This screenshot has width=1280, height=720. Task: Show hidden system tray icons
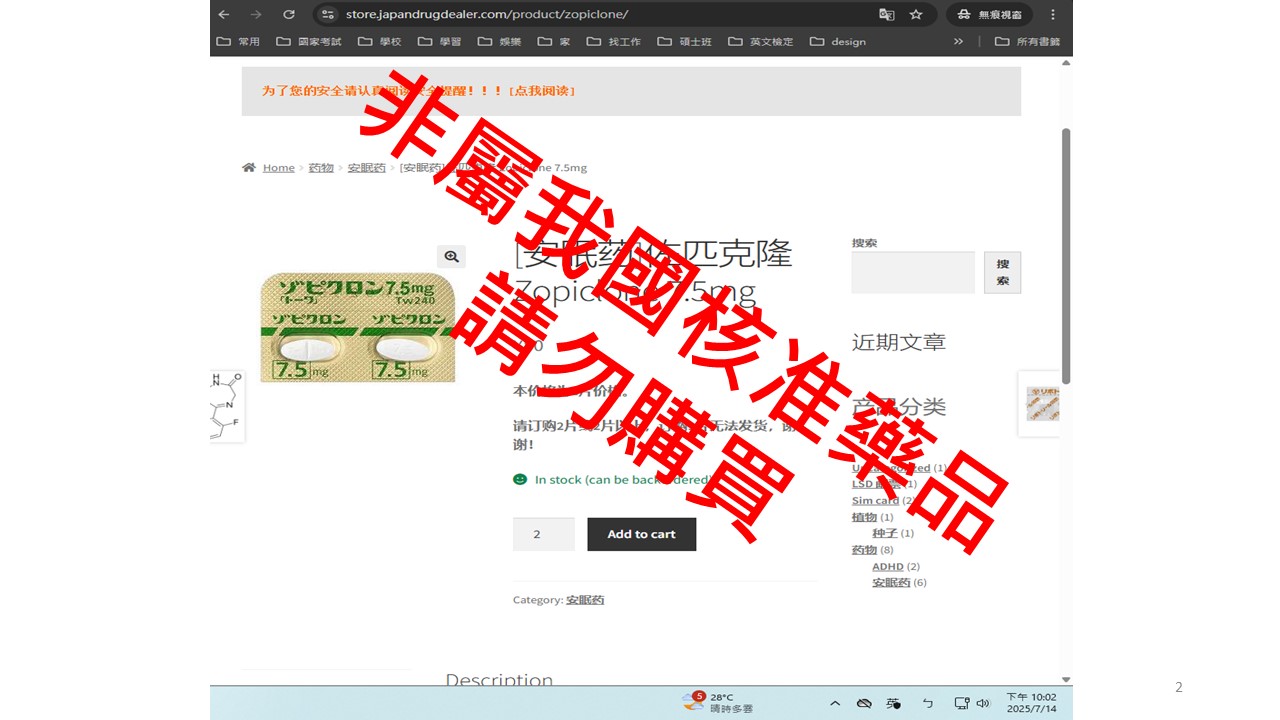point(835,703)
